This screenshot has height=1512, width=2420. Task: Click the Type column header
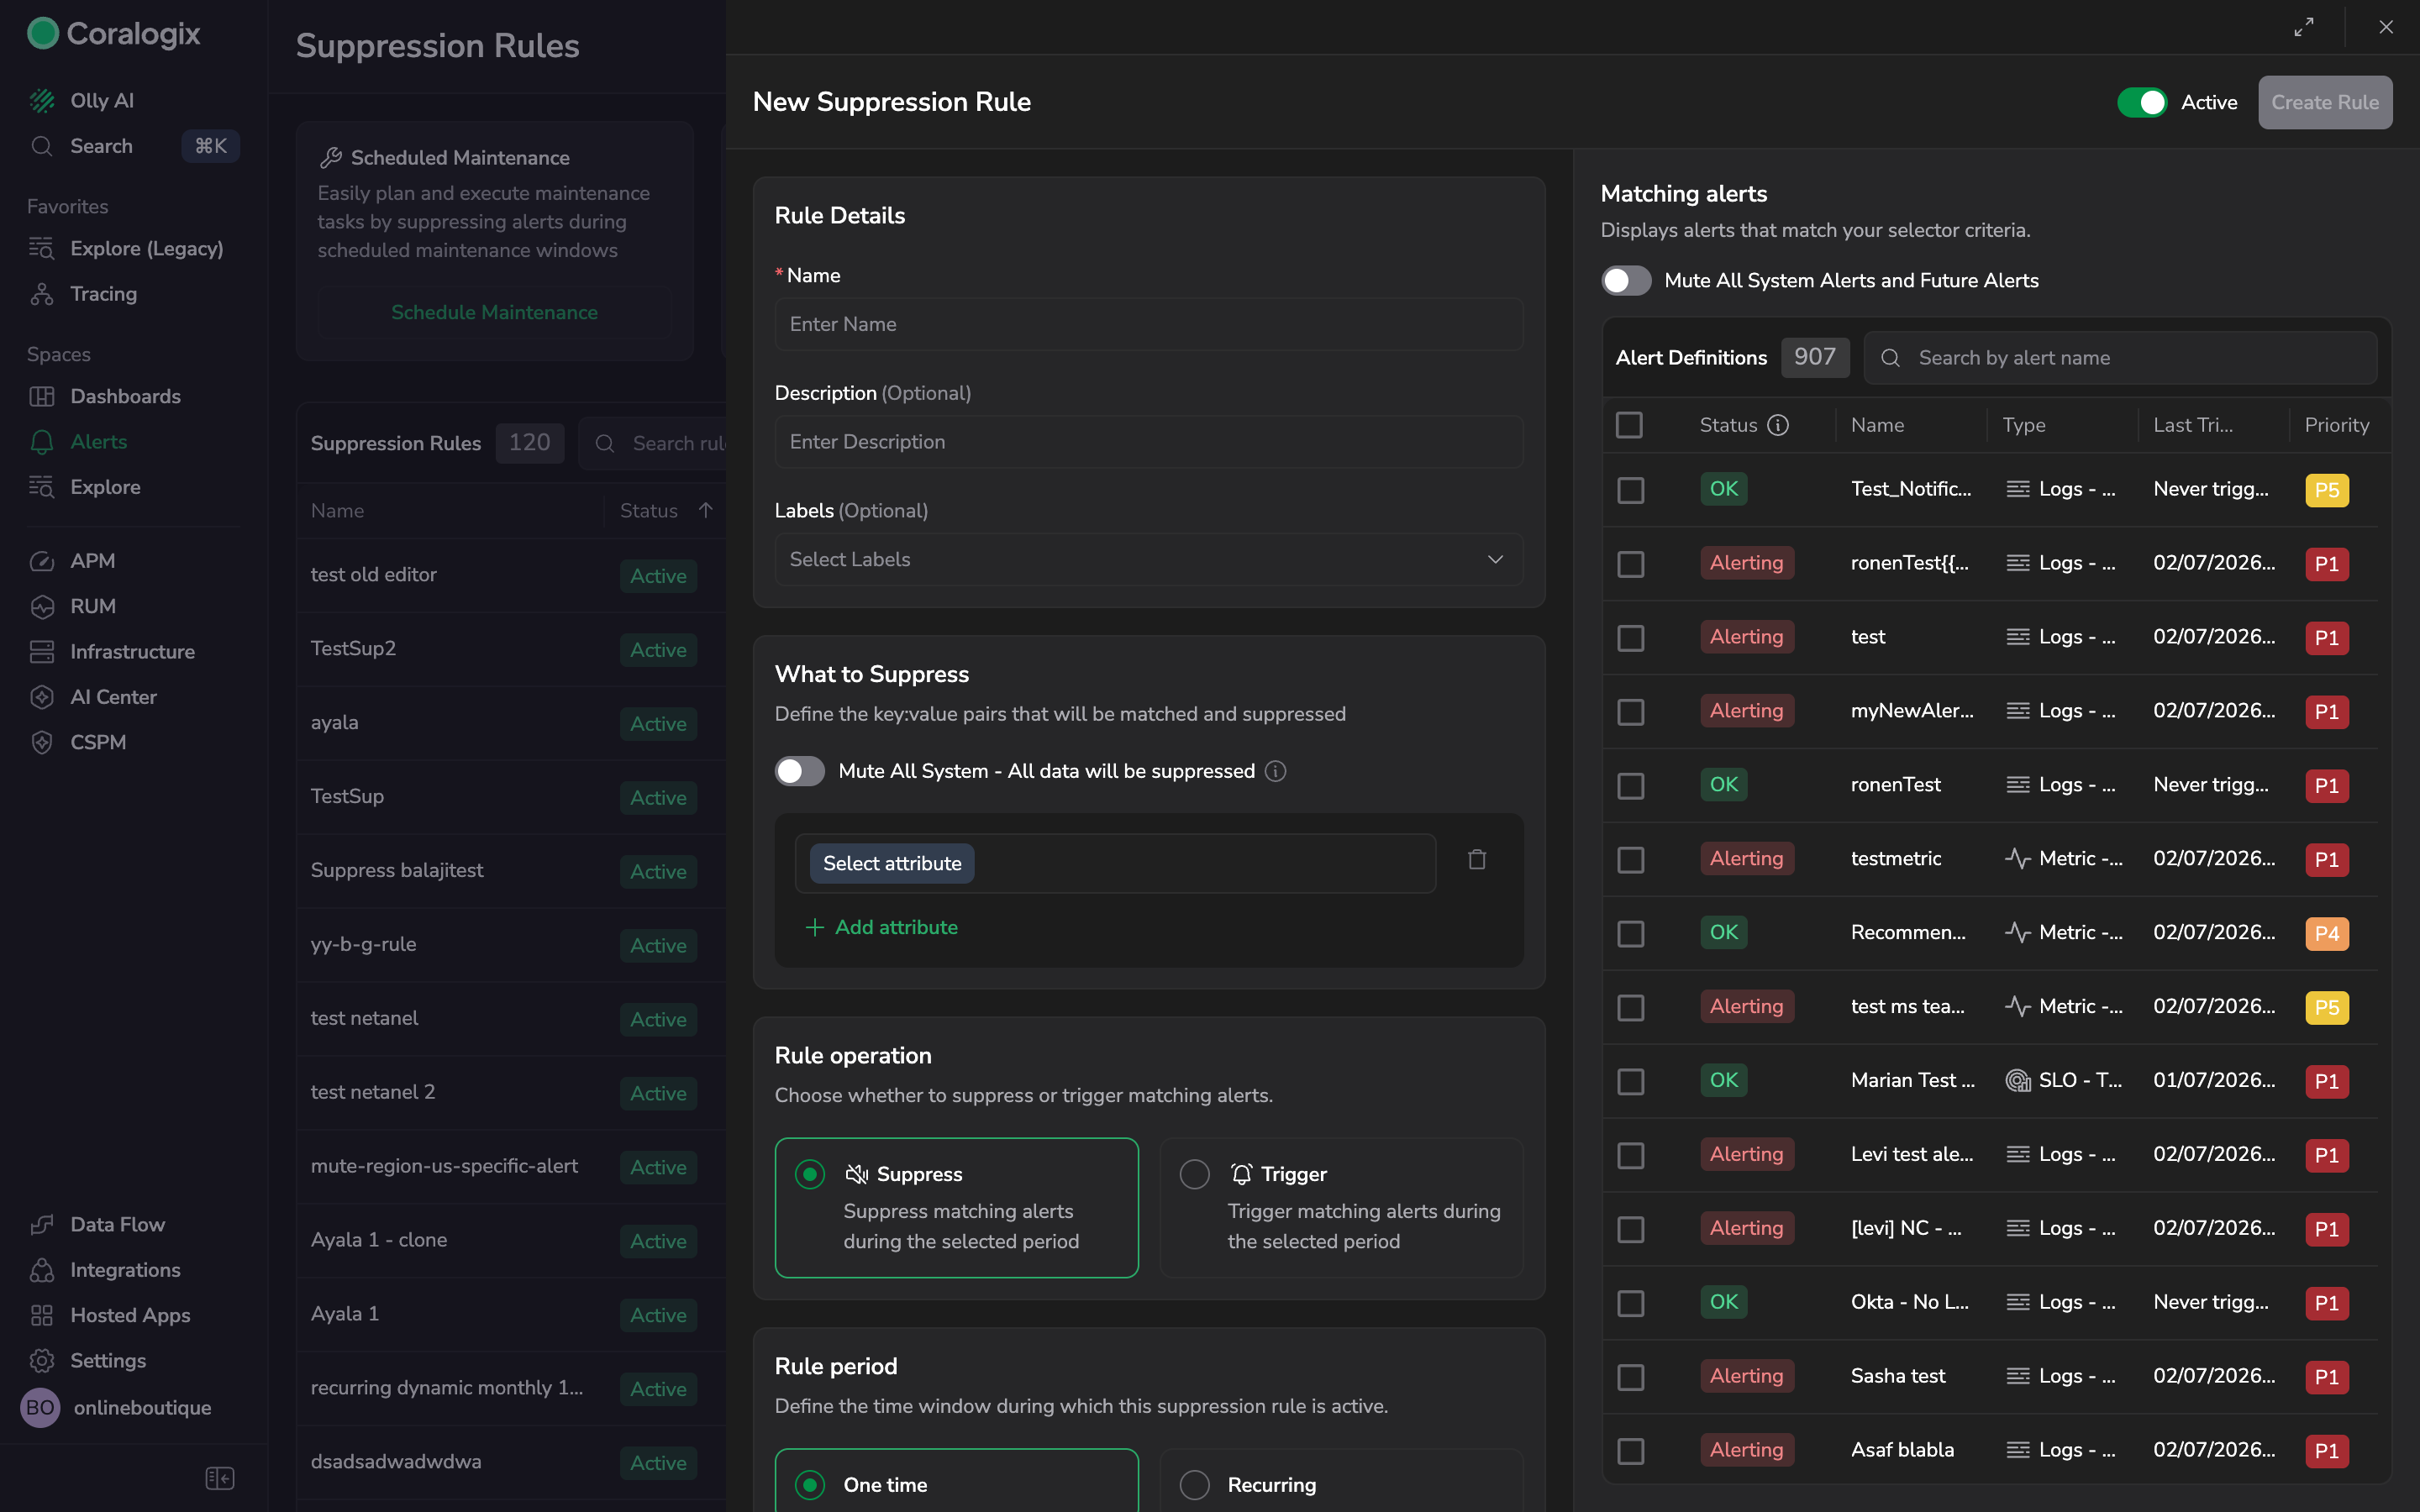click(x=2024, y=425)
